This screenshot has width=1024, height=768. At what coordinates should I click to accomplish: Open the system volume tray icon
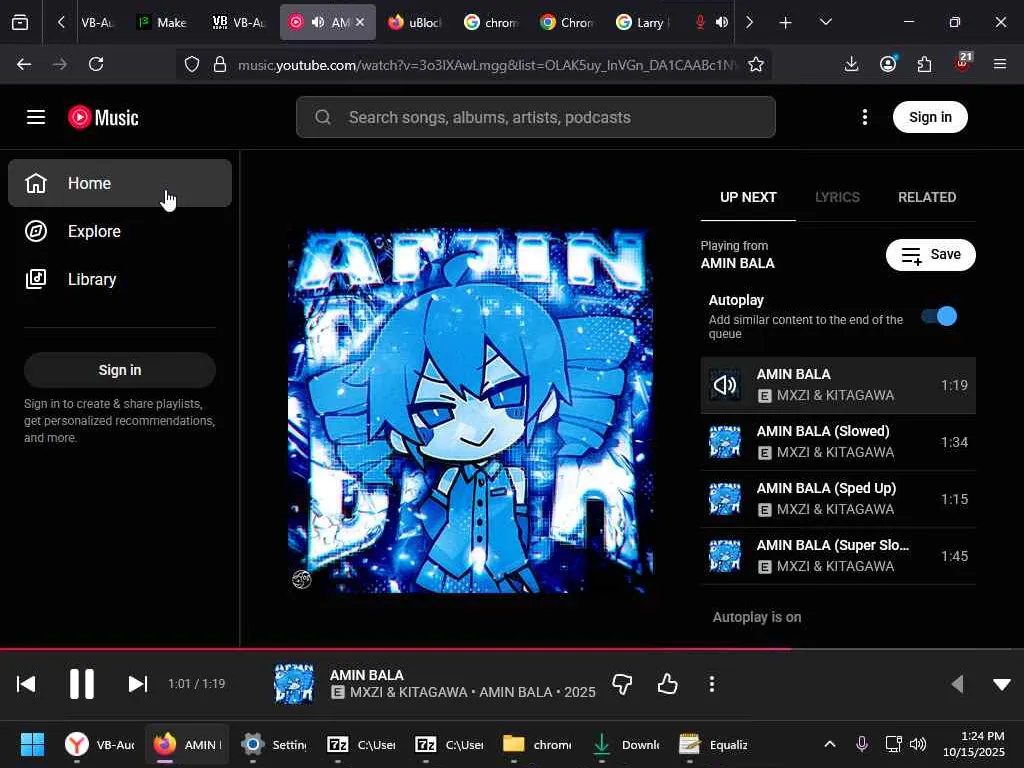[918, 744]
